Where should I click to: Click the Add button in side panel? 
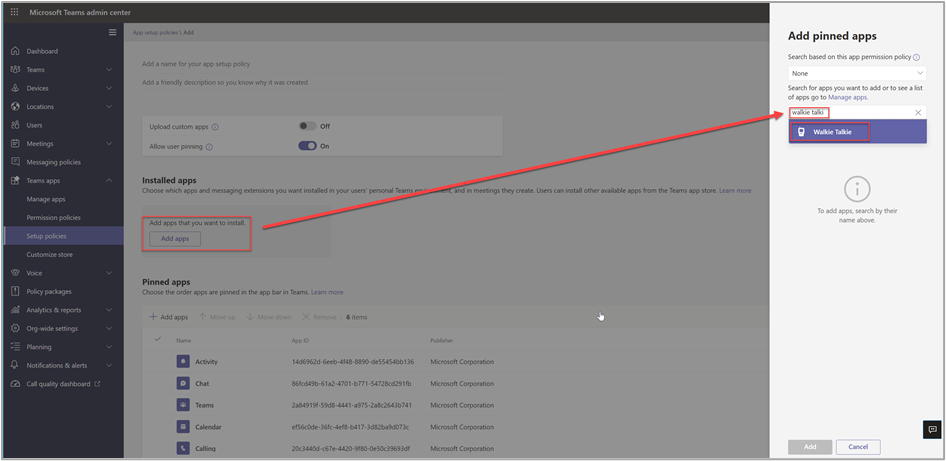click(x=810, y=447)
